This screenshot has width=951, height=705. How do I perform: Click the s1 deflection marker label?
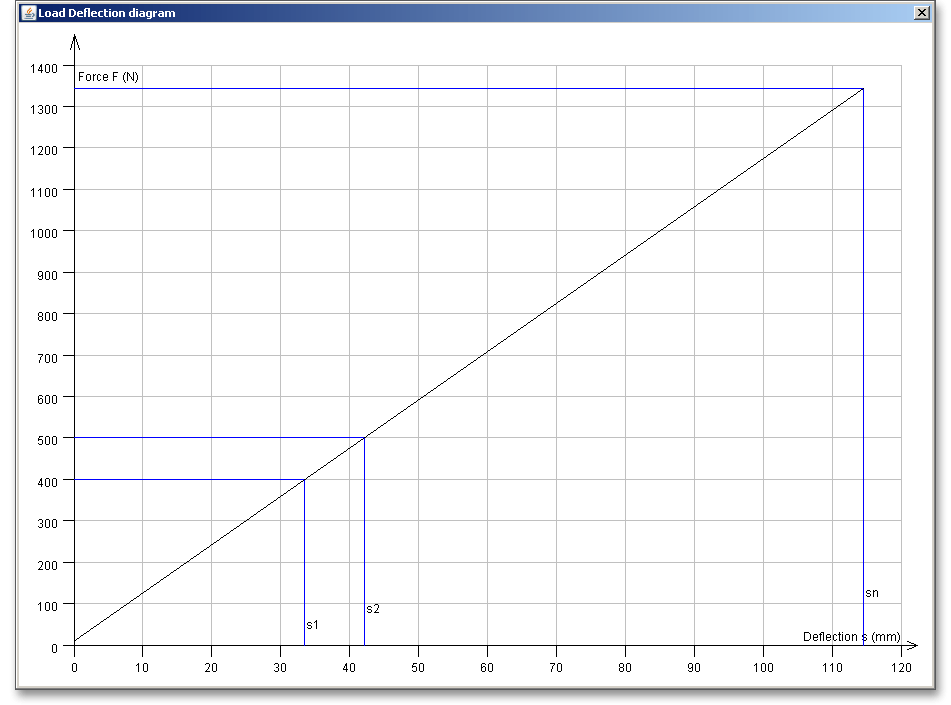click(313, 625)
